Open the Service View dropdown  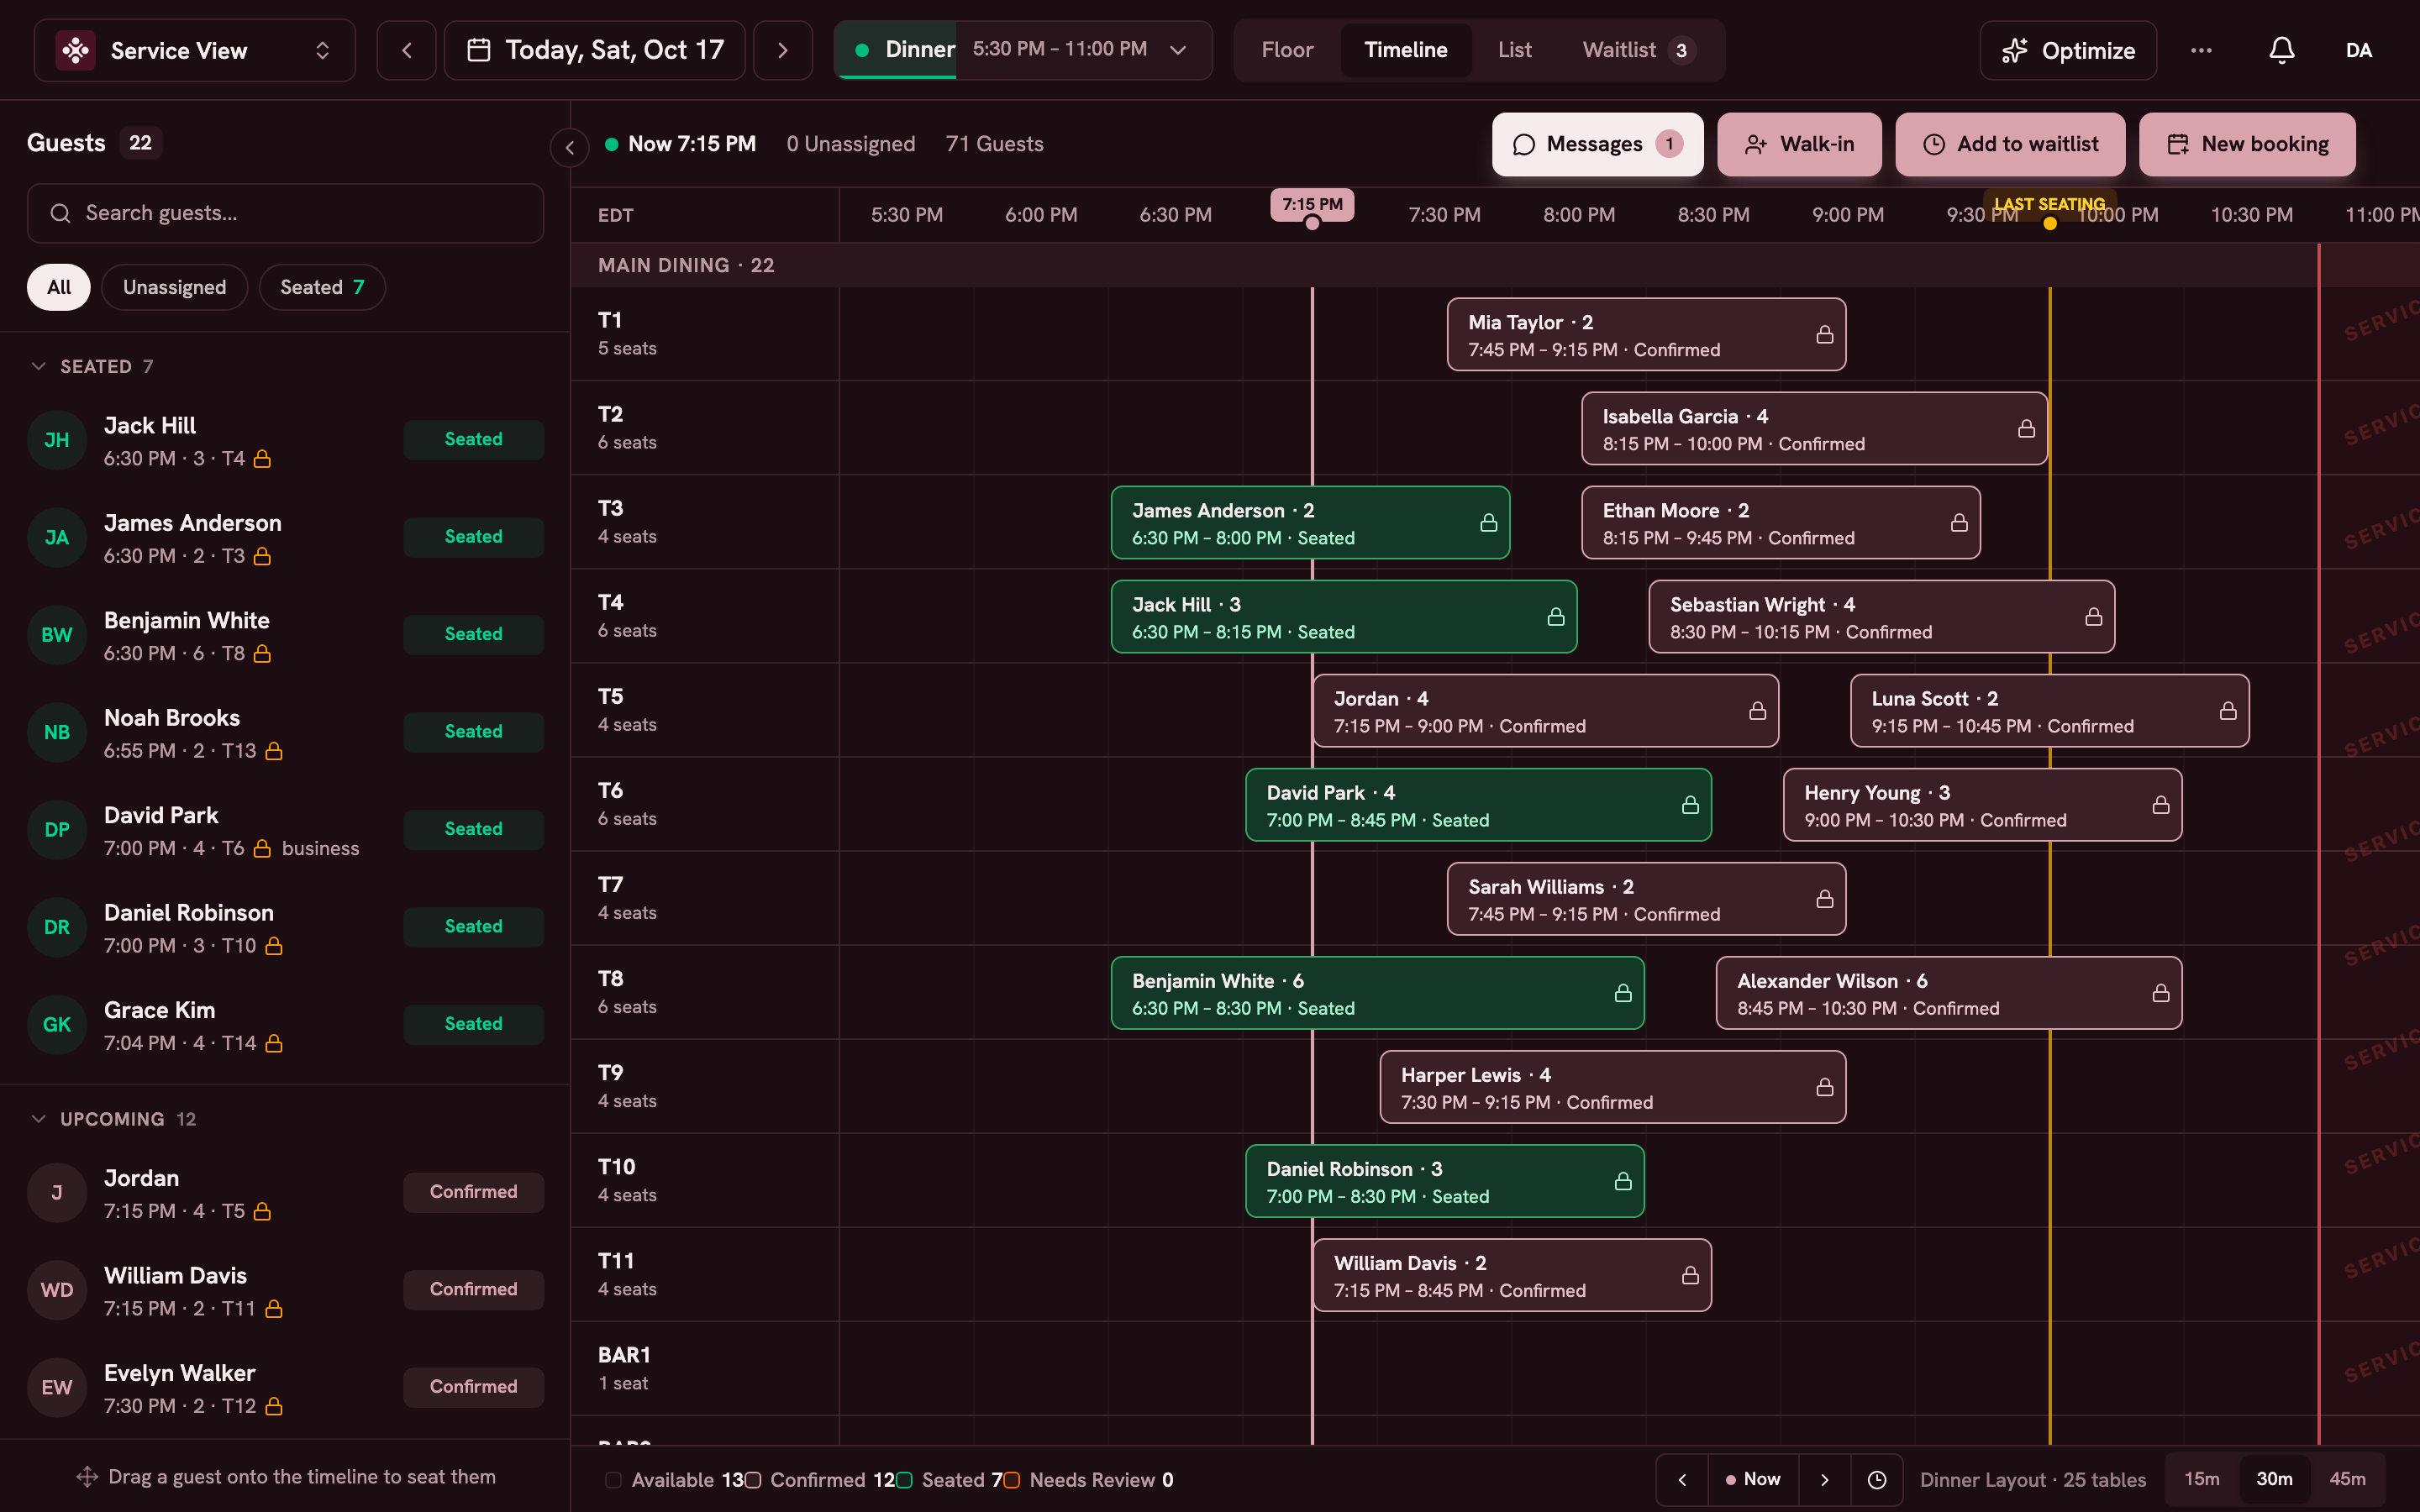tap(195, 50)
